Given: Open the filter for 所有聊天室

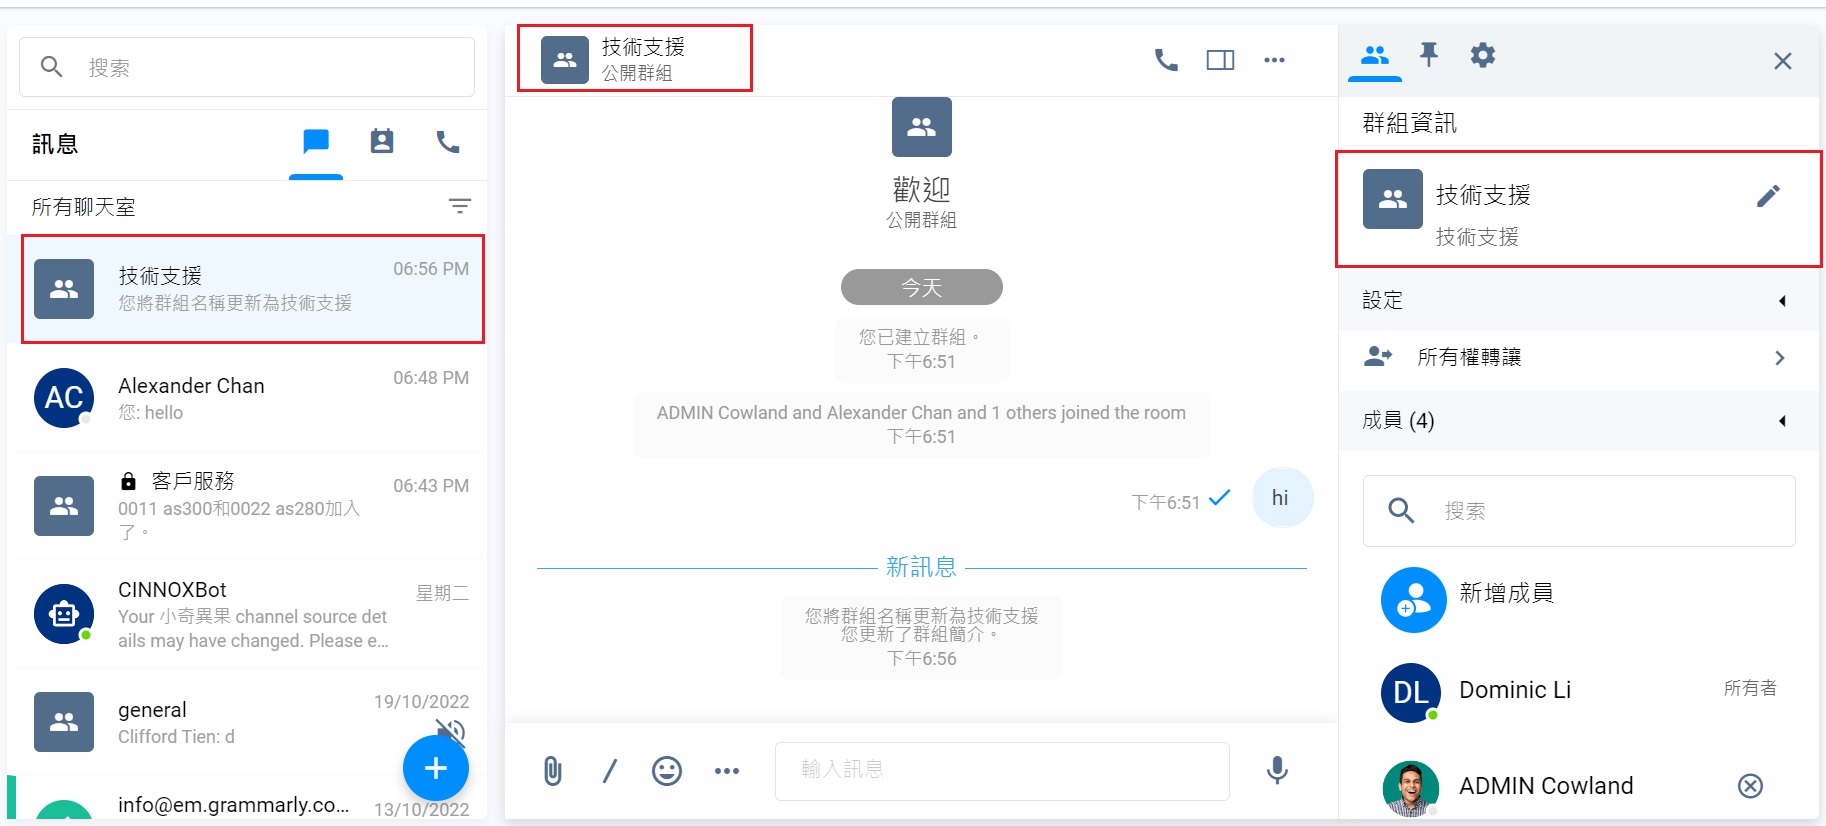Looking at the screenshot, I should (460, 206).
